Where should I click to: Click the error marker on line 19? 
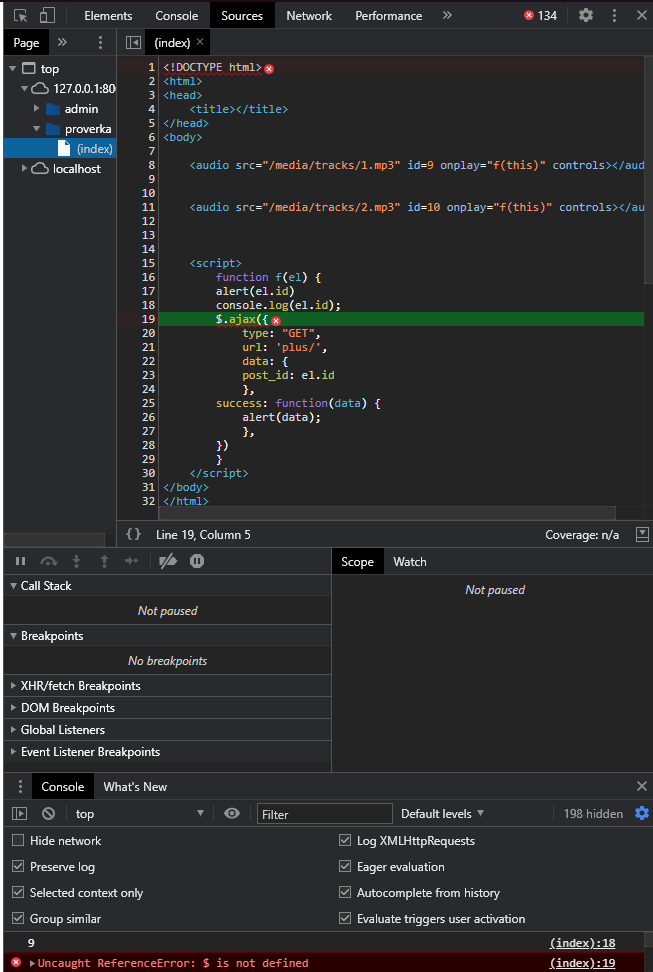coord(277,320)
